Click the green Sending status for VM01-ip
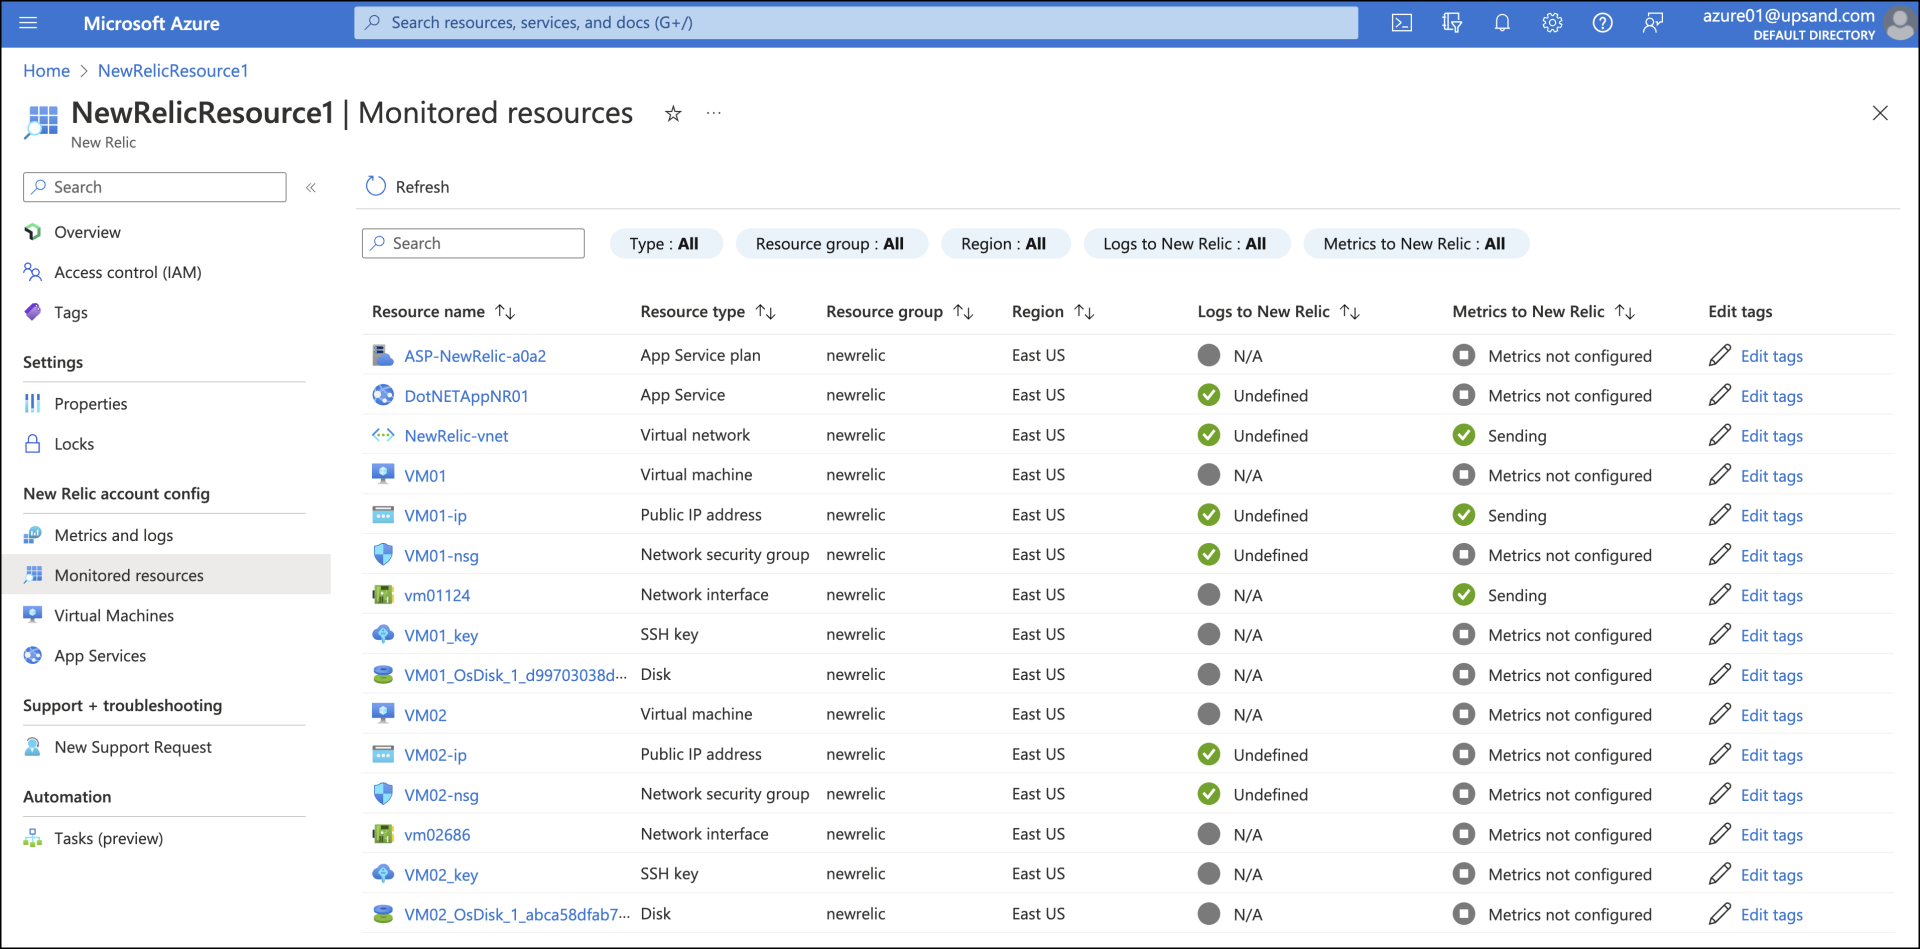 [1465, 515]
